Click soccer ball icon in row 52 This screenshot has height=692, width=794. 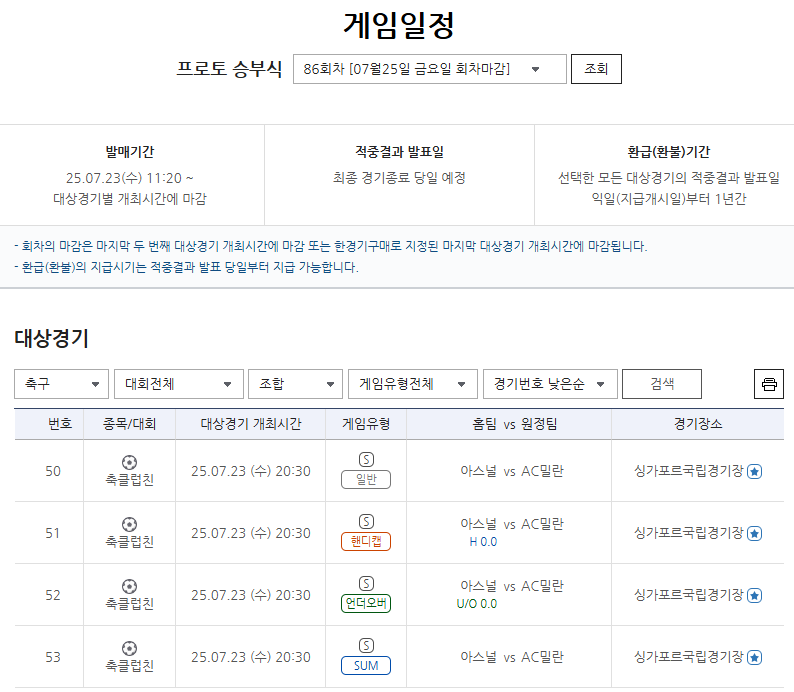coord(129,586)
